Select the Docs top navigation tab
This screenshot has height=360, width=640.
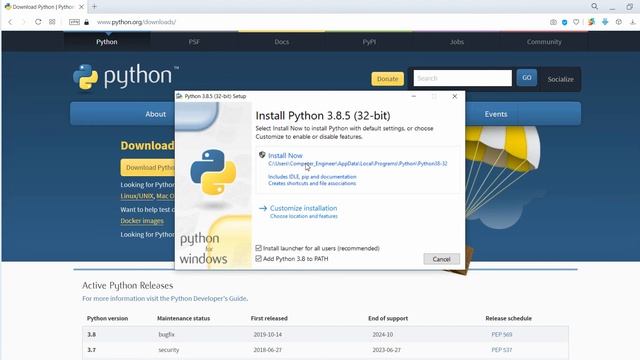282,42
